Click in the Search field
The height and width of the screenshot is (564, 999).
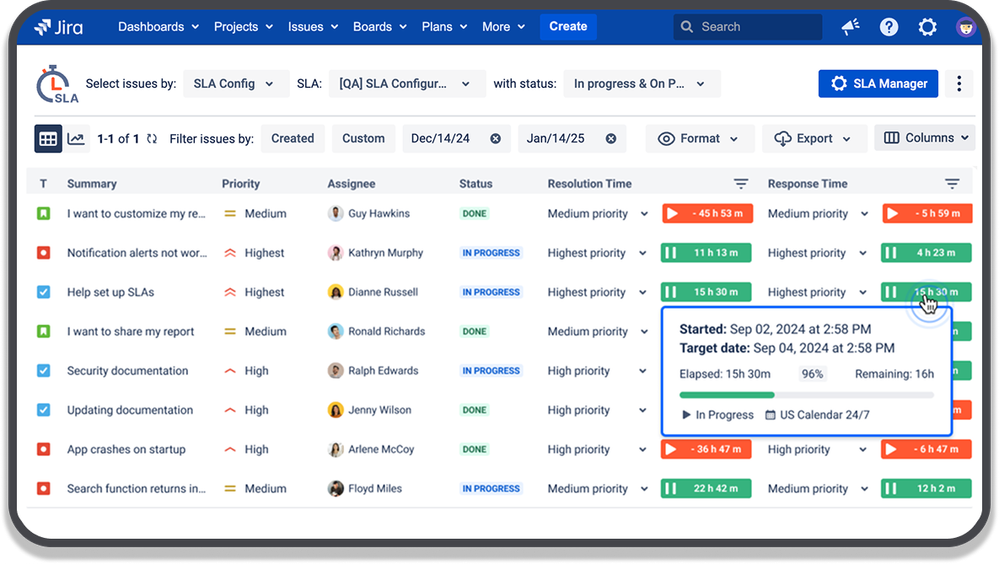747,27
